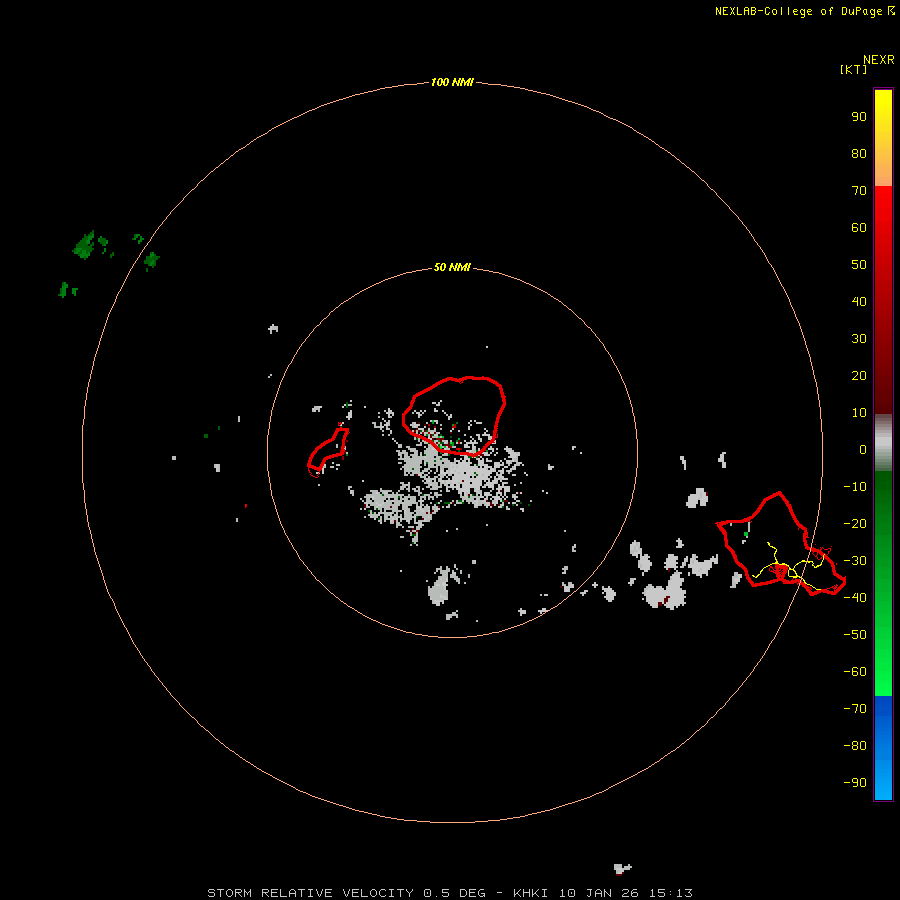This screenshot has height=900, width=900.
Task: Click the -90 value on velocity scale
Action: click(x=855, y=783)
